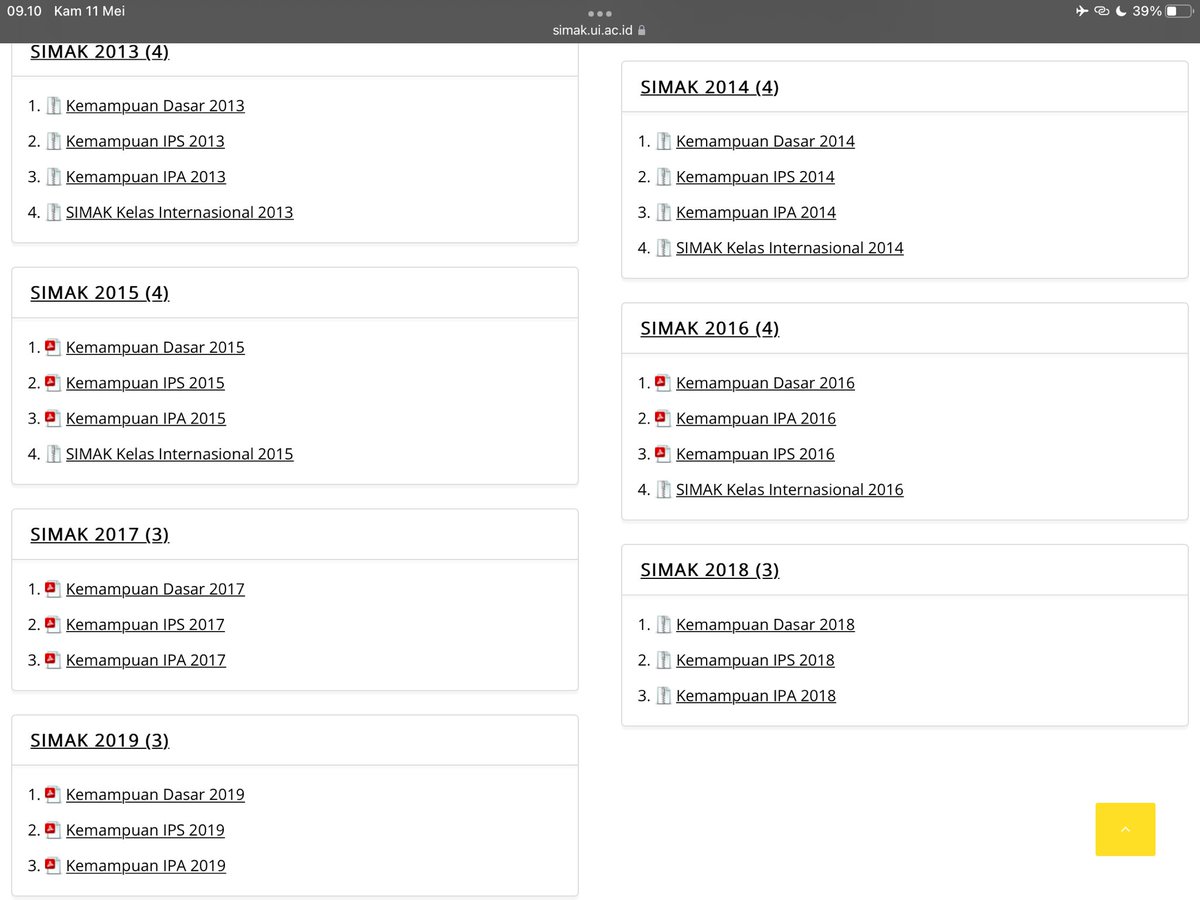1200x900 pixels.
Task: Click the PDF icon beside Kemampuan IPS 2019
Action: [53, 829]
